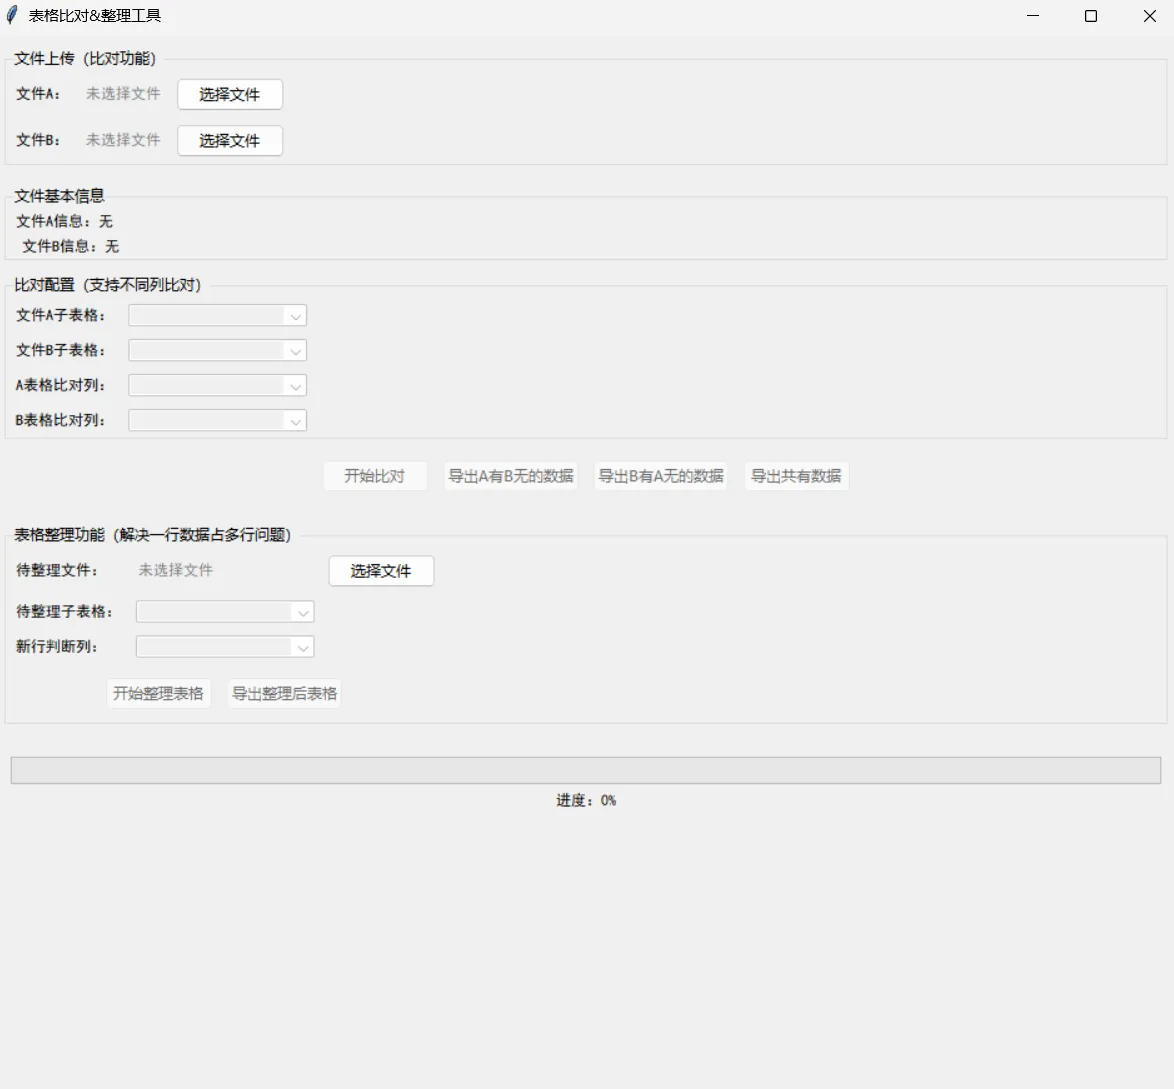Click the 文件A信息：无 label
This screenshot has height=1089, width=1174.
pyautogui.click(x=64, y=222)
